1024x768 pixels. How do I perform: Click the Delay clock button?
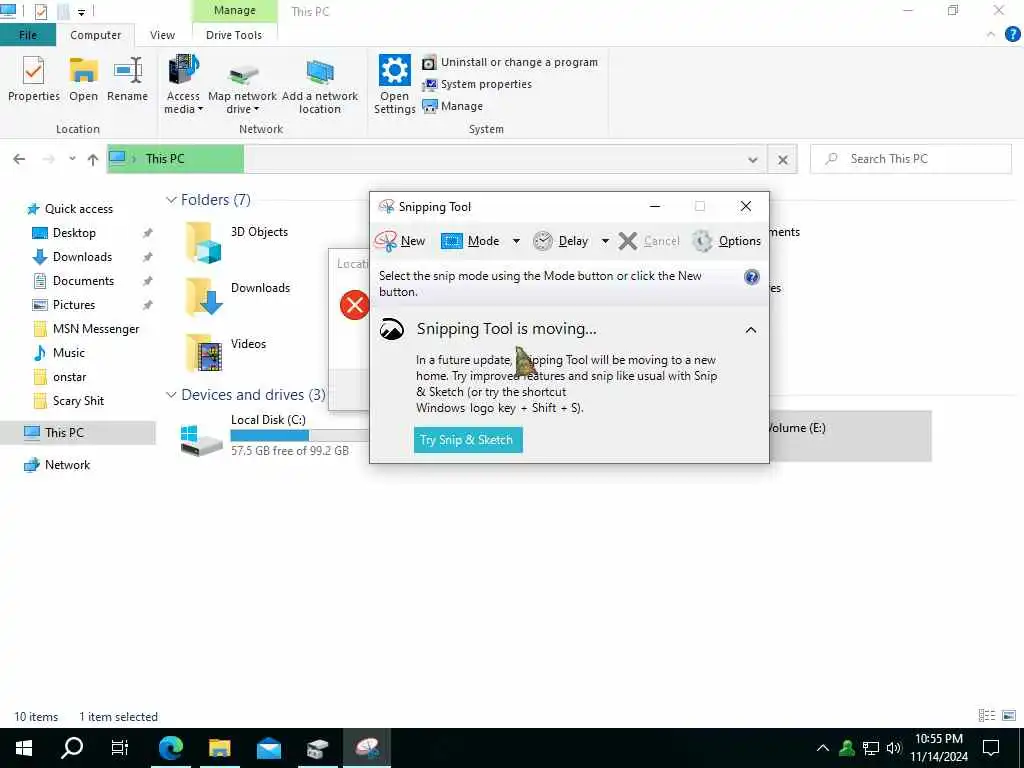pyautogui.click(x=560, y=241)
